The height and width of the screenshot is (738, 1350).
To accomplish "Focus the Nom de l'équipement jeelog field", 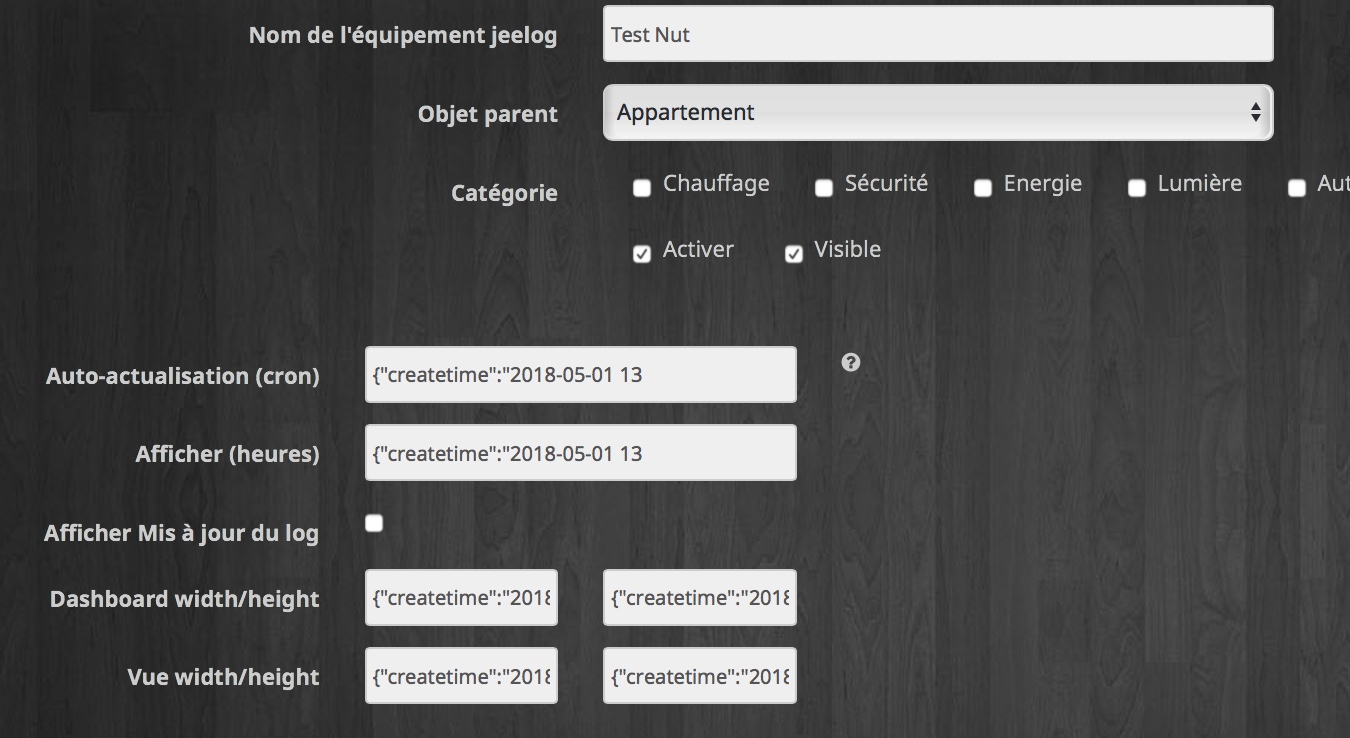I will (x=938, y=34).
